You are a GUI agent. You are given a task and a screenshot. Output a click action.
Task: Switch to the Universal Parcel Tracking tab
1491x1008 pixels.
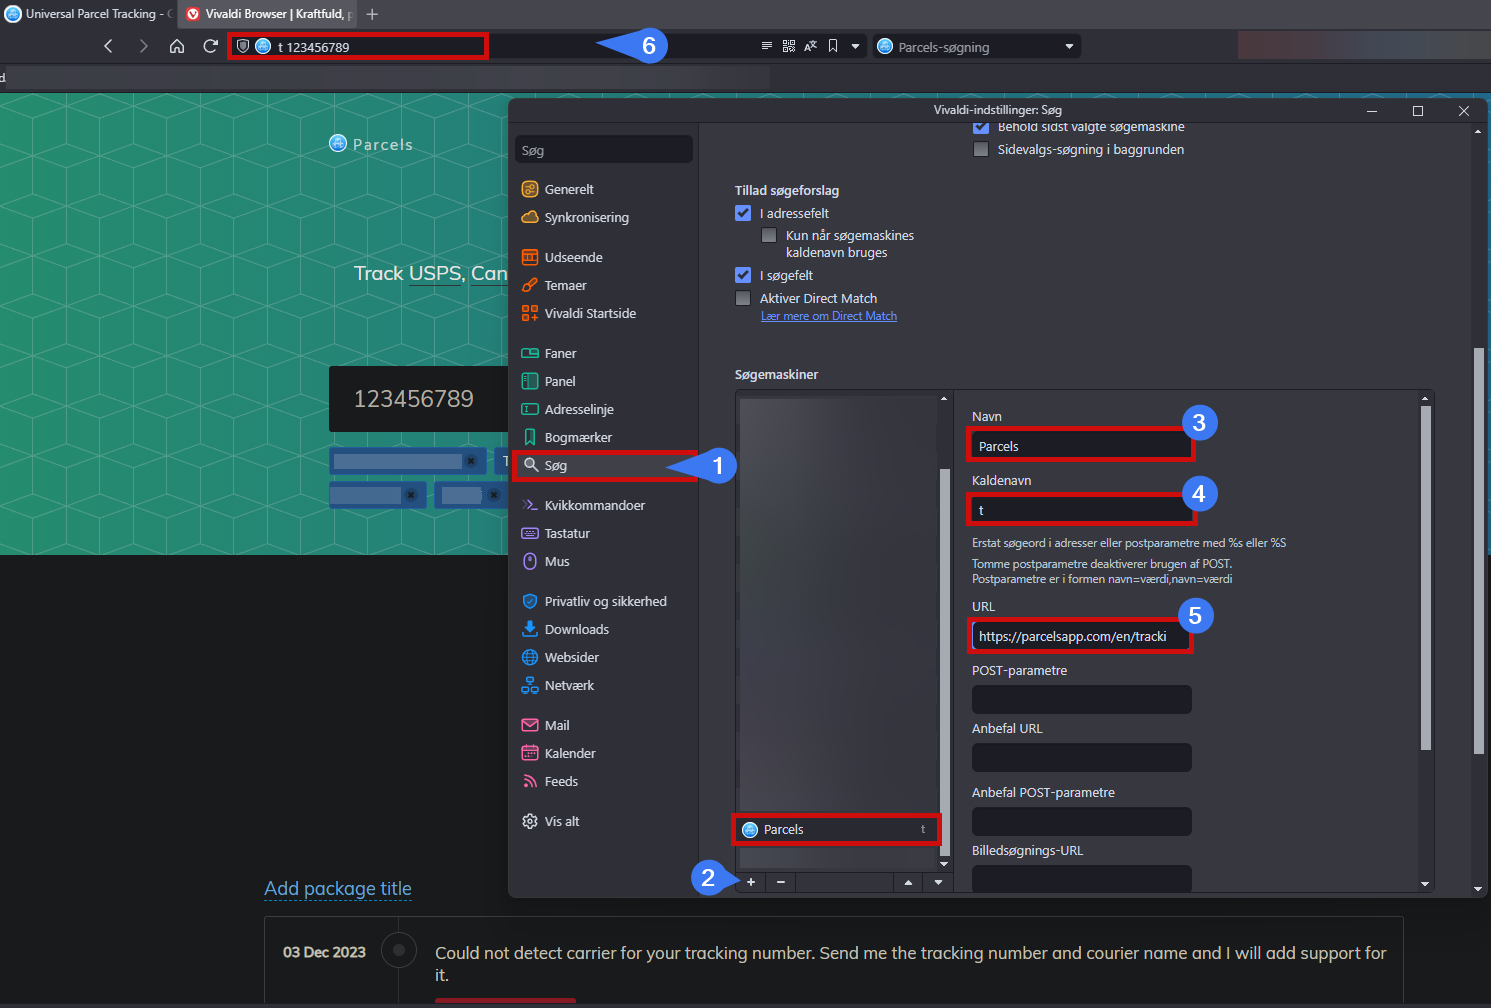coord(88,14)
